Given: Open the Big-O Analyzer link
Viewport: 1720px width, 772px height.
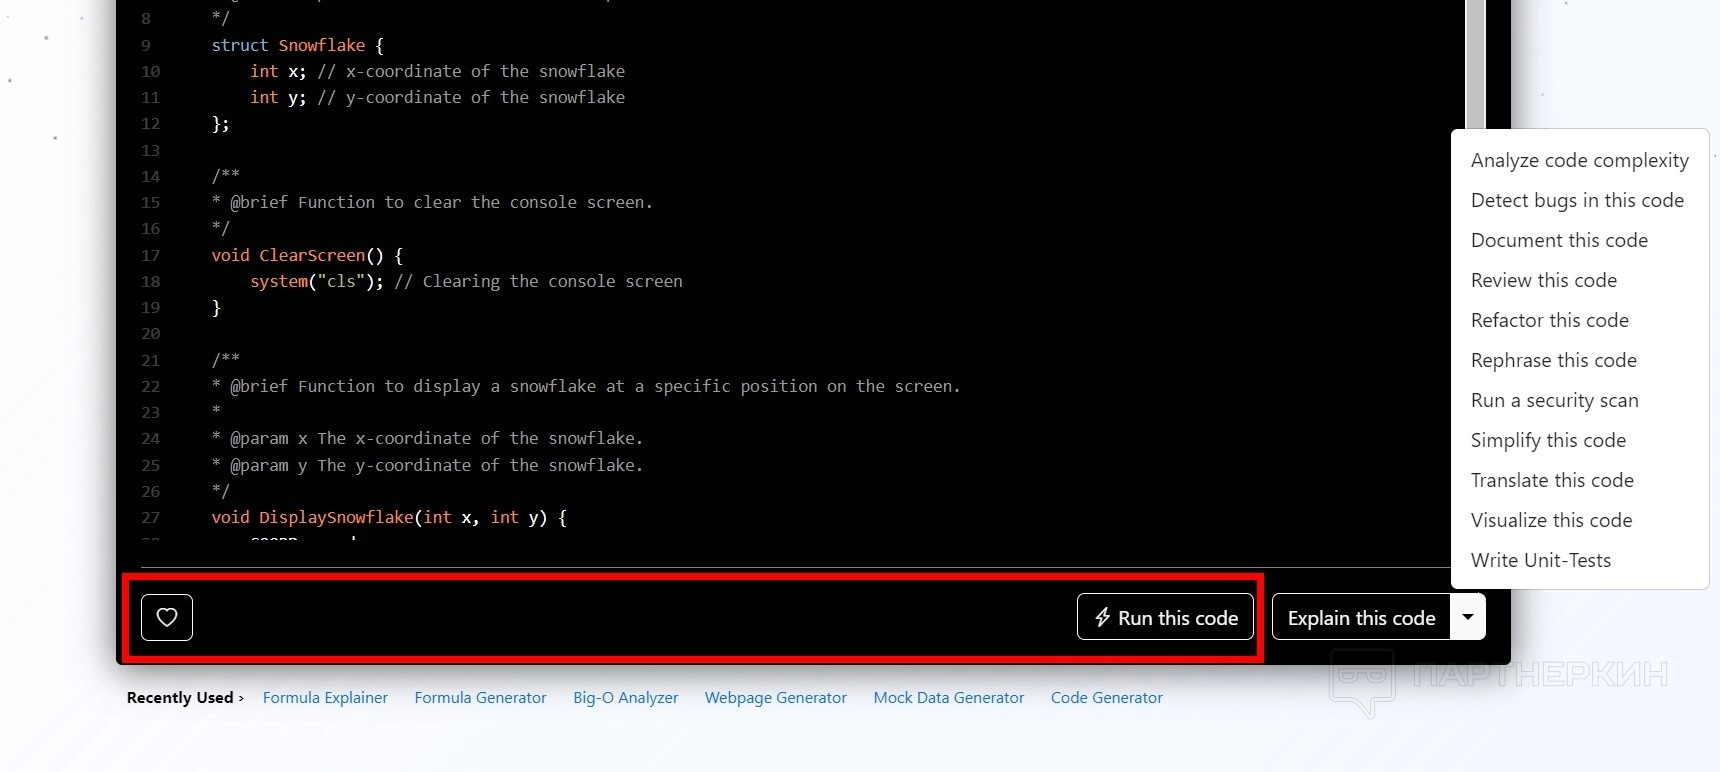Looking at the screenshot, I should click(625, 697).
